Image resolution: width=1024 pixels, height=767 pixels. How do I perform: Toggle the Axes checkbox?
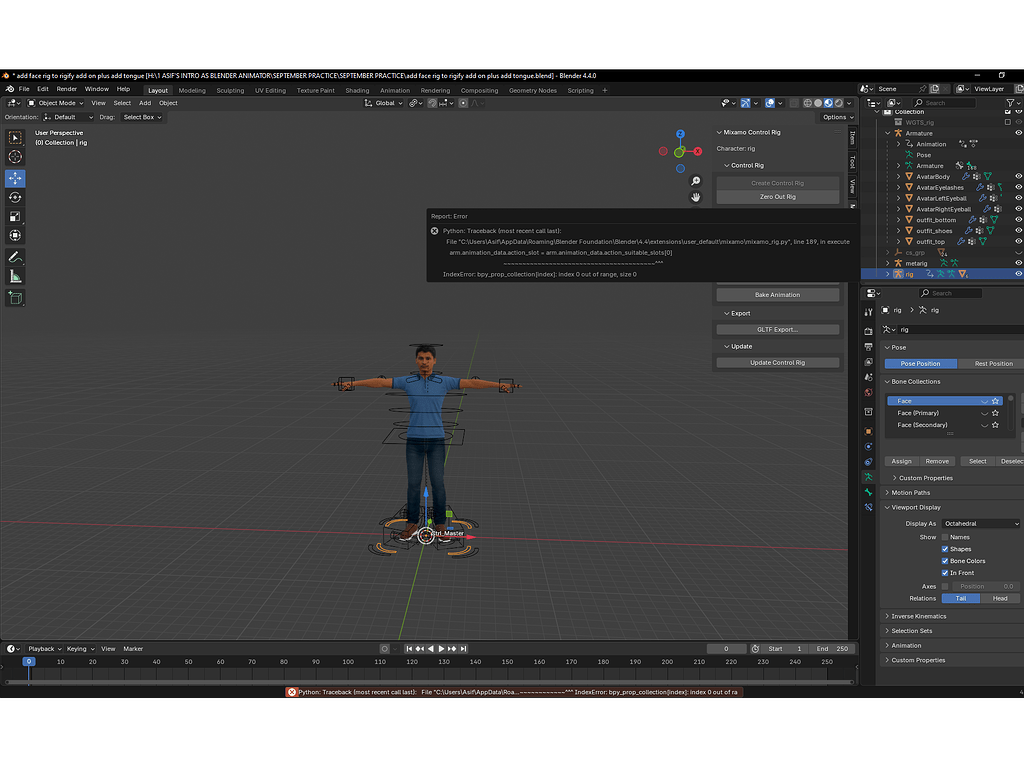[x=945, y=586]
